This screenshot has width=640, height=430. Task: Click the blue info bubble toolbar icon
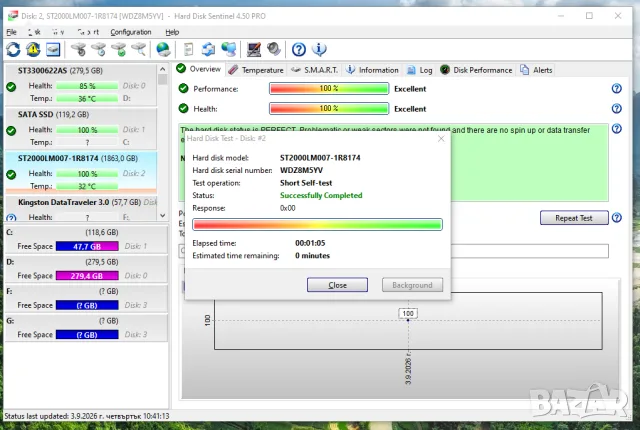[x=319, y=49]
